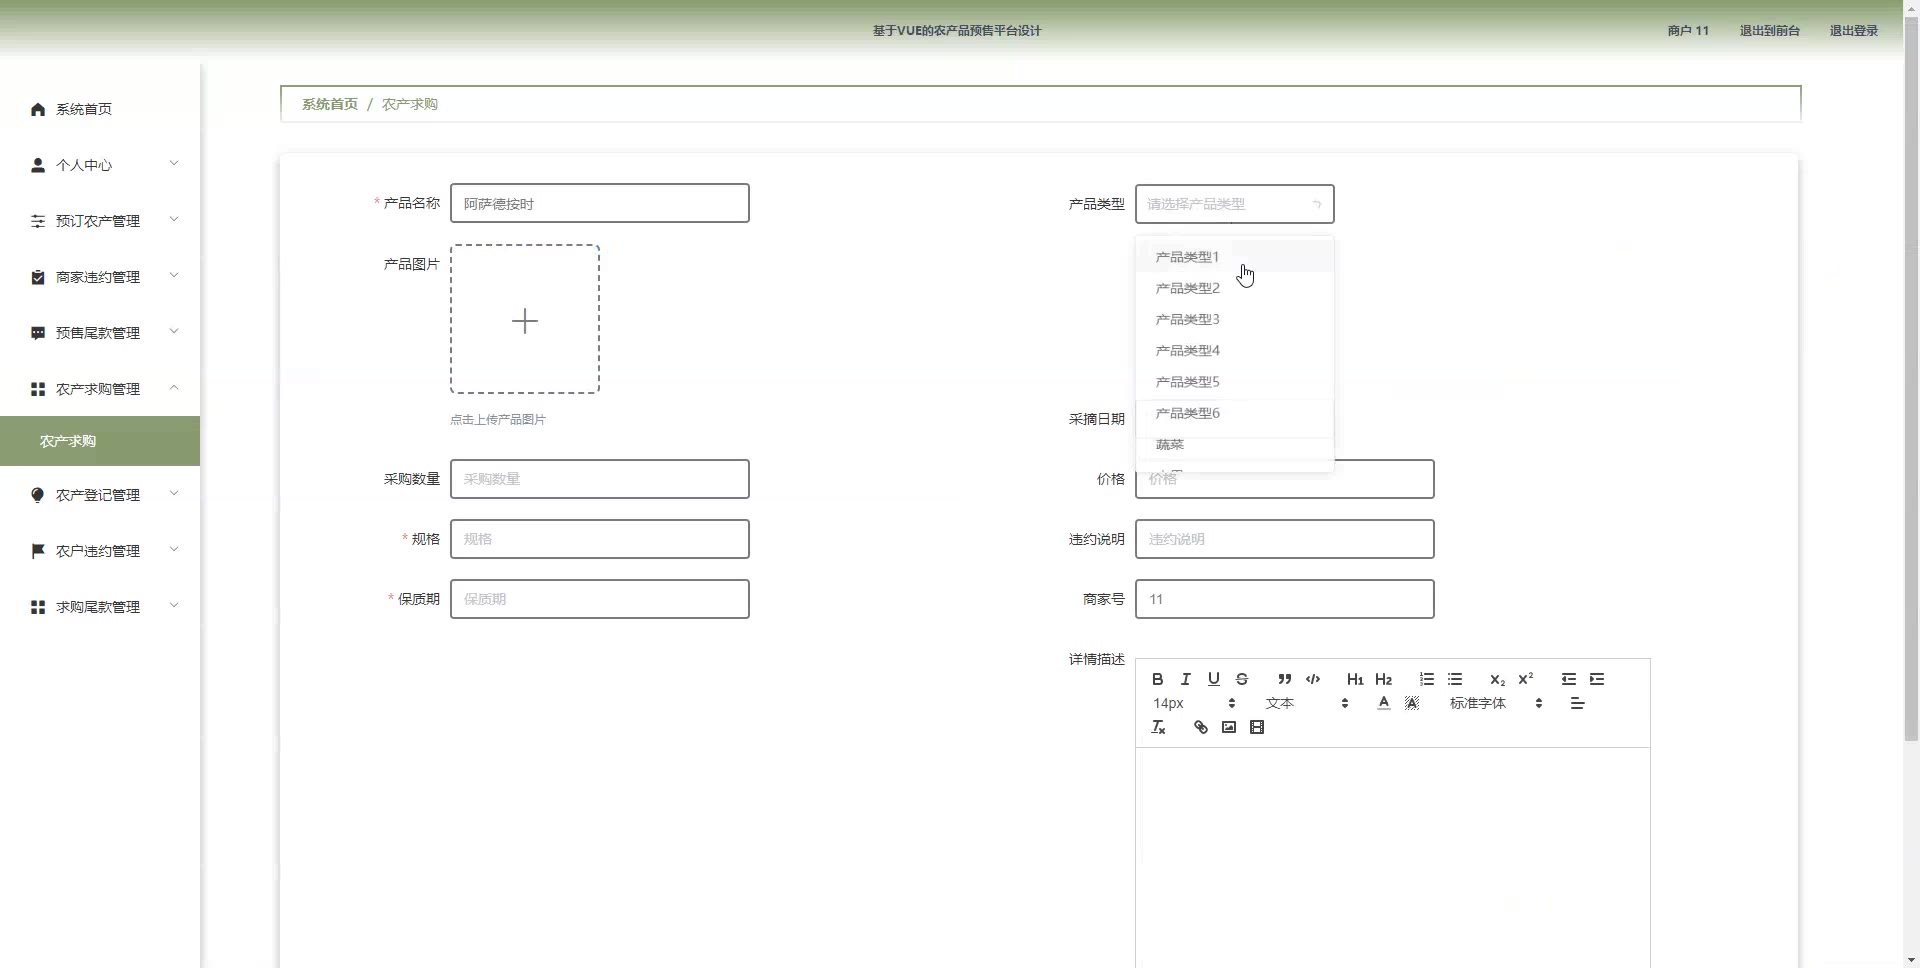Click the 商家违约管理 clipboard icon
The height and width of the screenshot is (968, 1920).
[x=38, y=277]
